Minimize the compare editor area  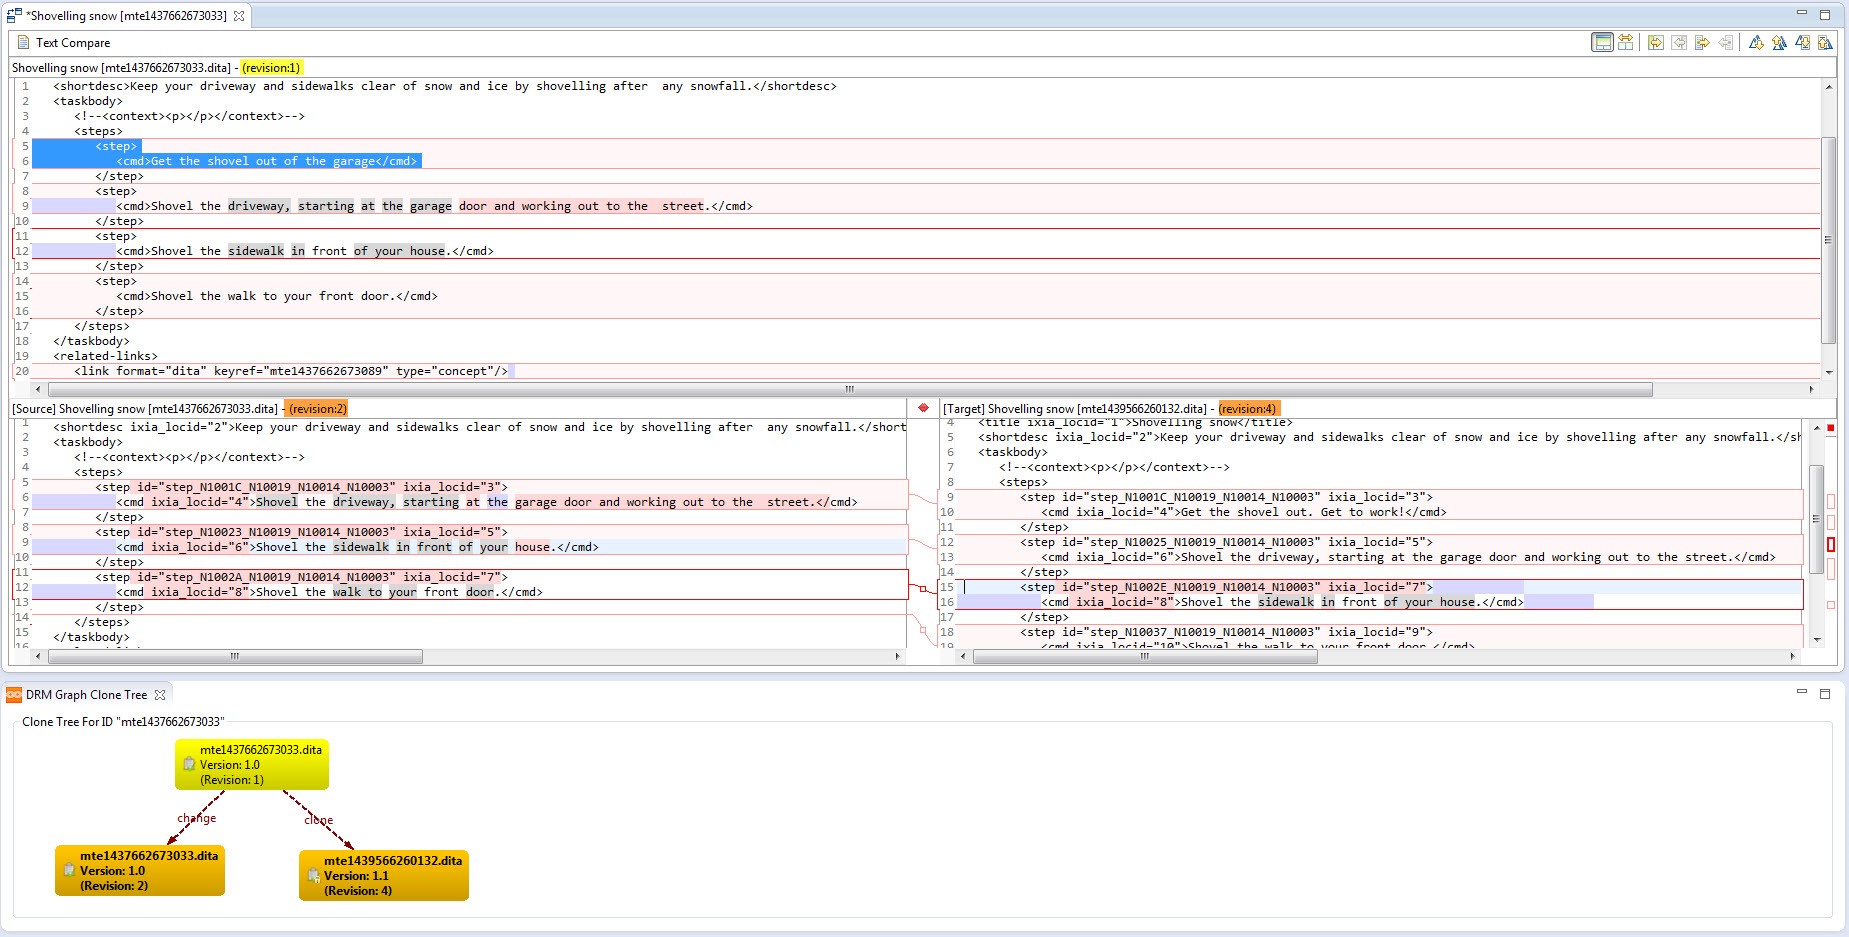(1802, 13)
